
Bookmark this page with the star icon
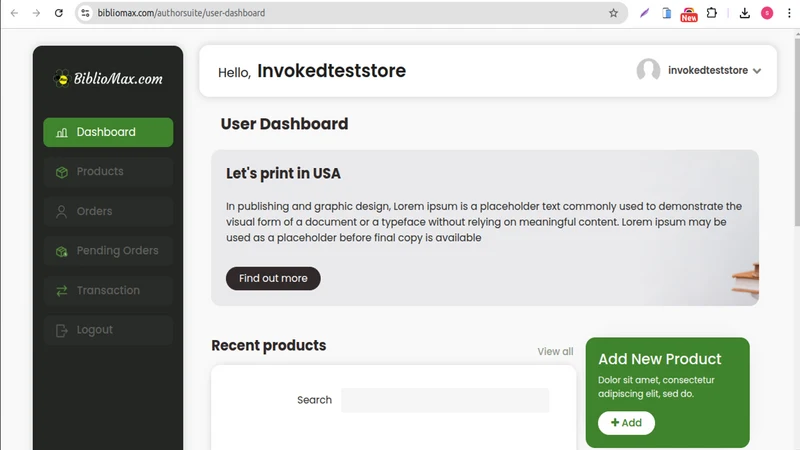click(613, 13)
